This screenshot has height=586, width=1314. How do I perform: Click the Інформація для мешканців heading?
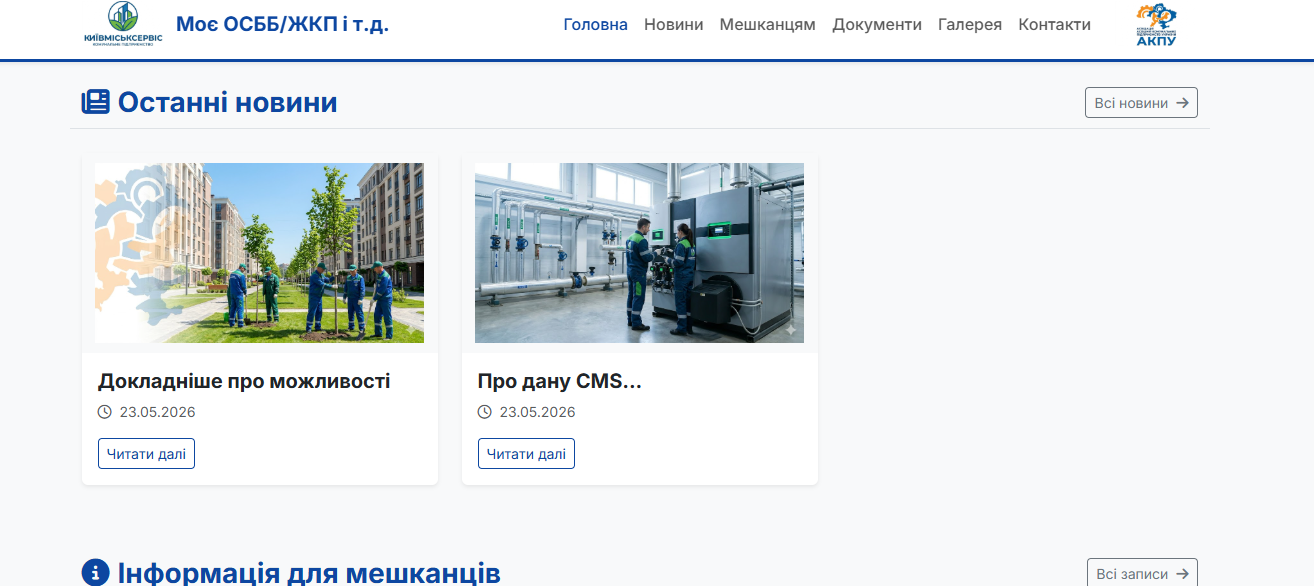(309, 573)
